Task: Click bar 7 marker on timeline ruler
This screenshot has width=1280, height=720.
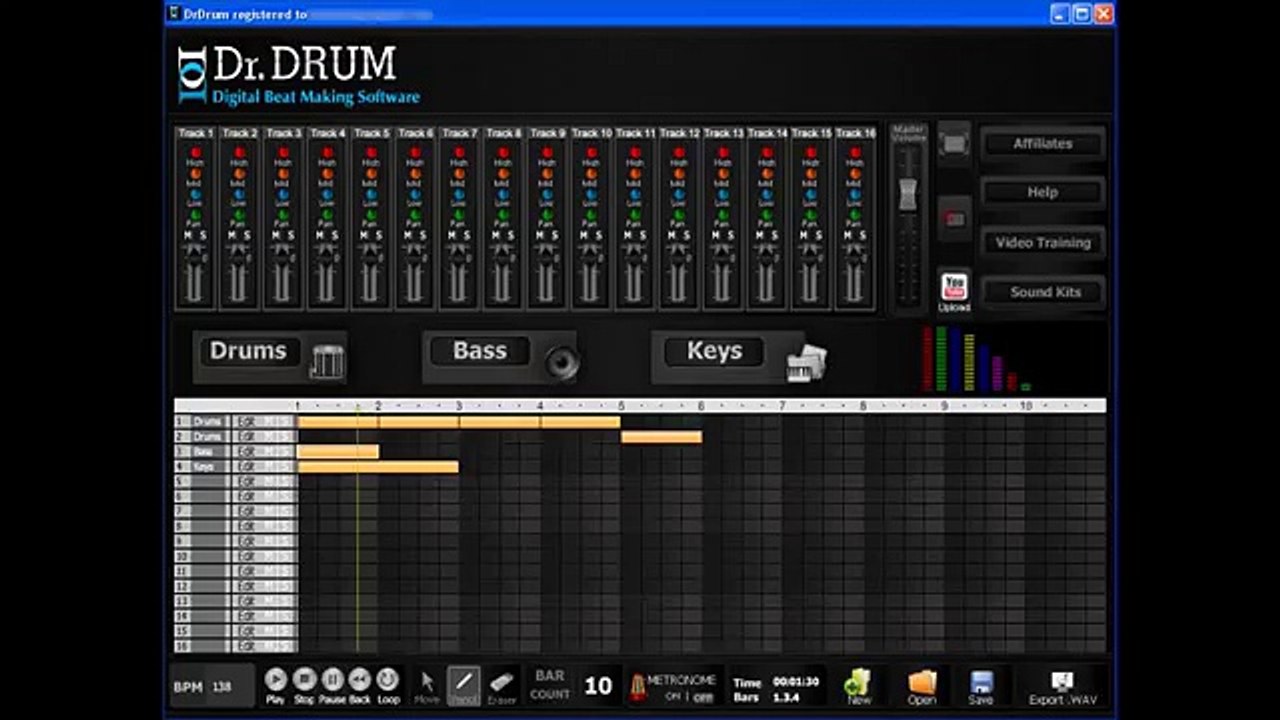Action: point(782,406)
